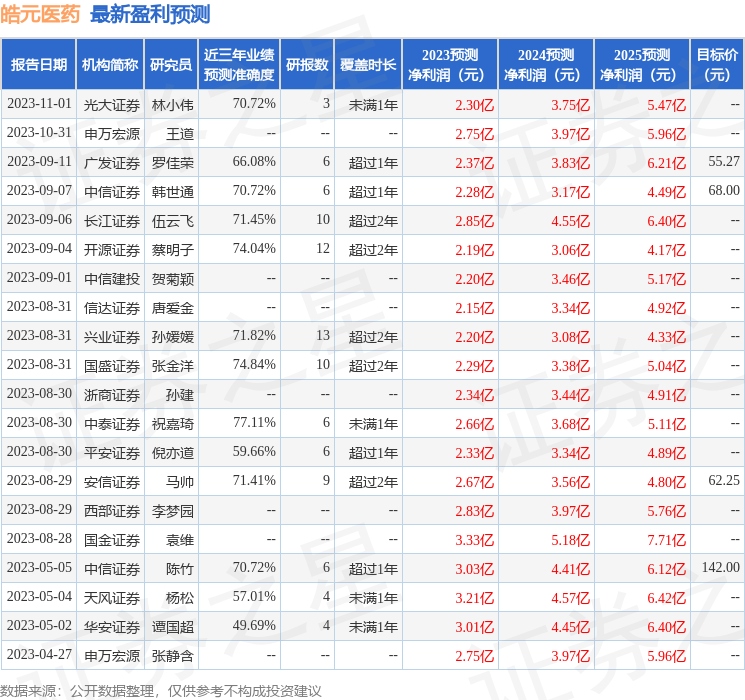Click accuracy value 74.84%

(254, 364)
